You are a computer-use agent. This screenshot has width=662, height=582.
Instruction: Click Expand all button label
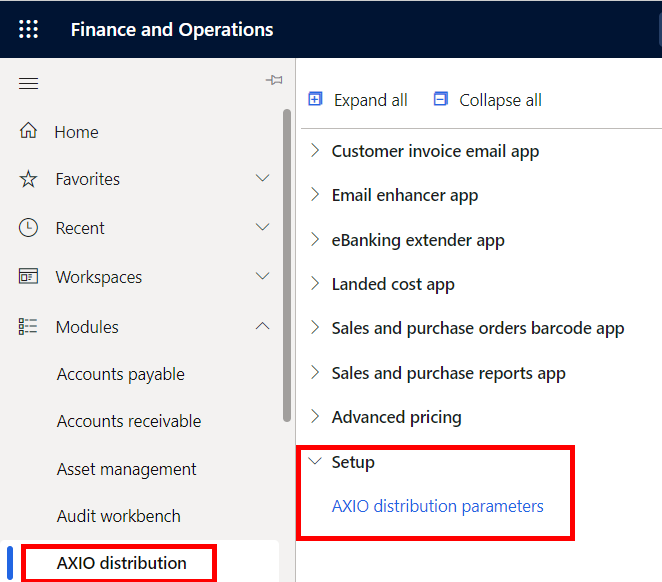coord(371,100)
